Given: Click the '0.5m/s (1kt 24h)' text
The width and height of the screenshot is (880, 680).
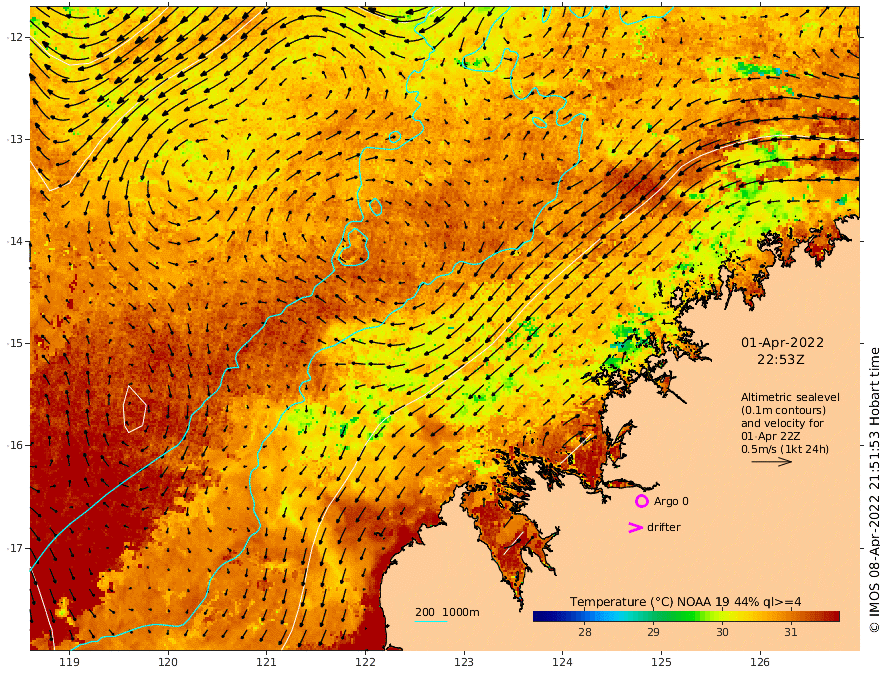Looking at the screenshot, I should tap(785, 449).
